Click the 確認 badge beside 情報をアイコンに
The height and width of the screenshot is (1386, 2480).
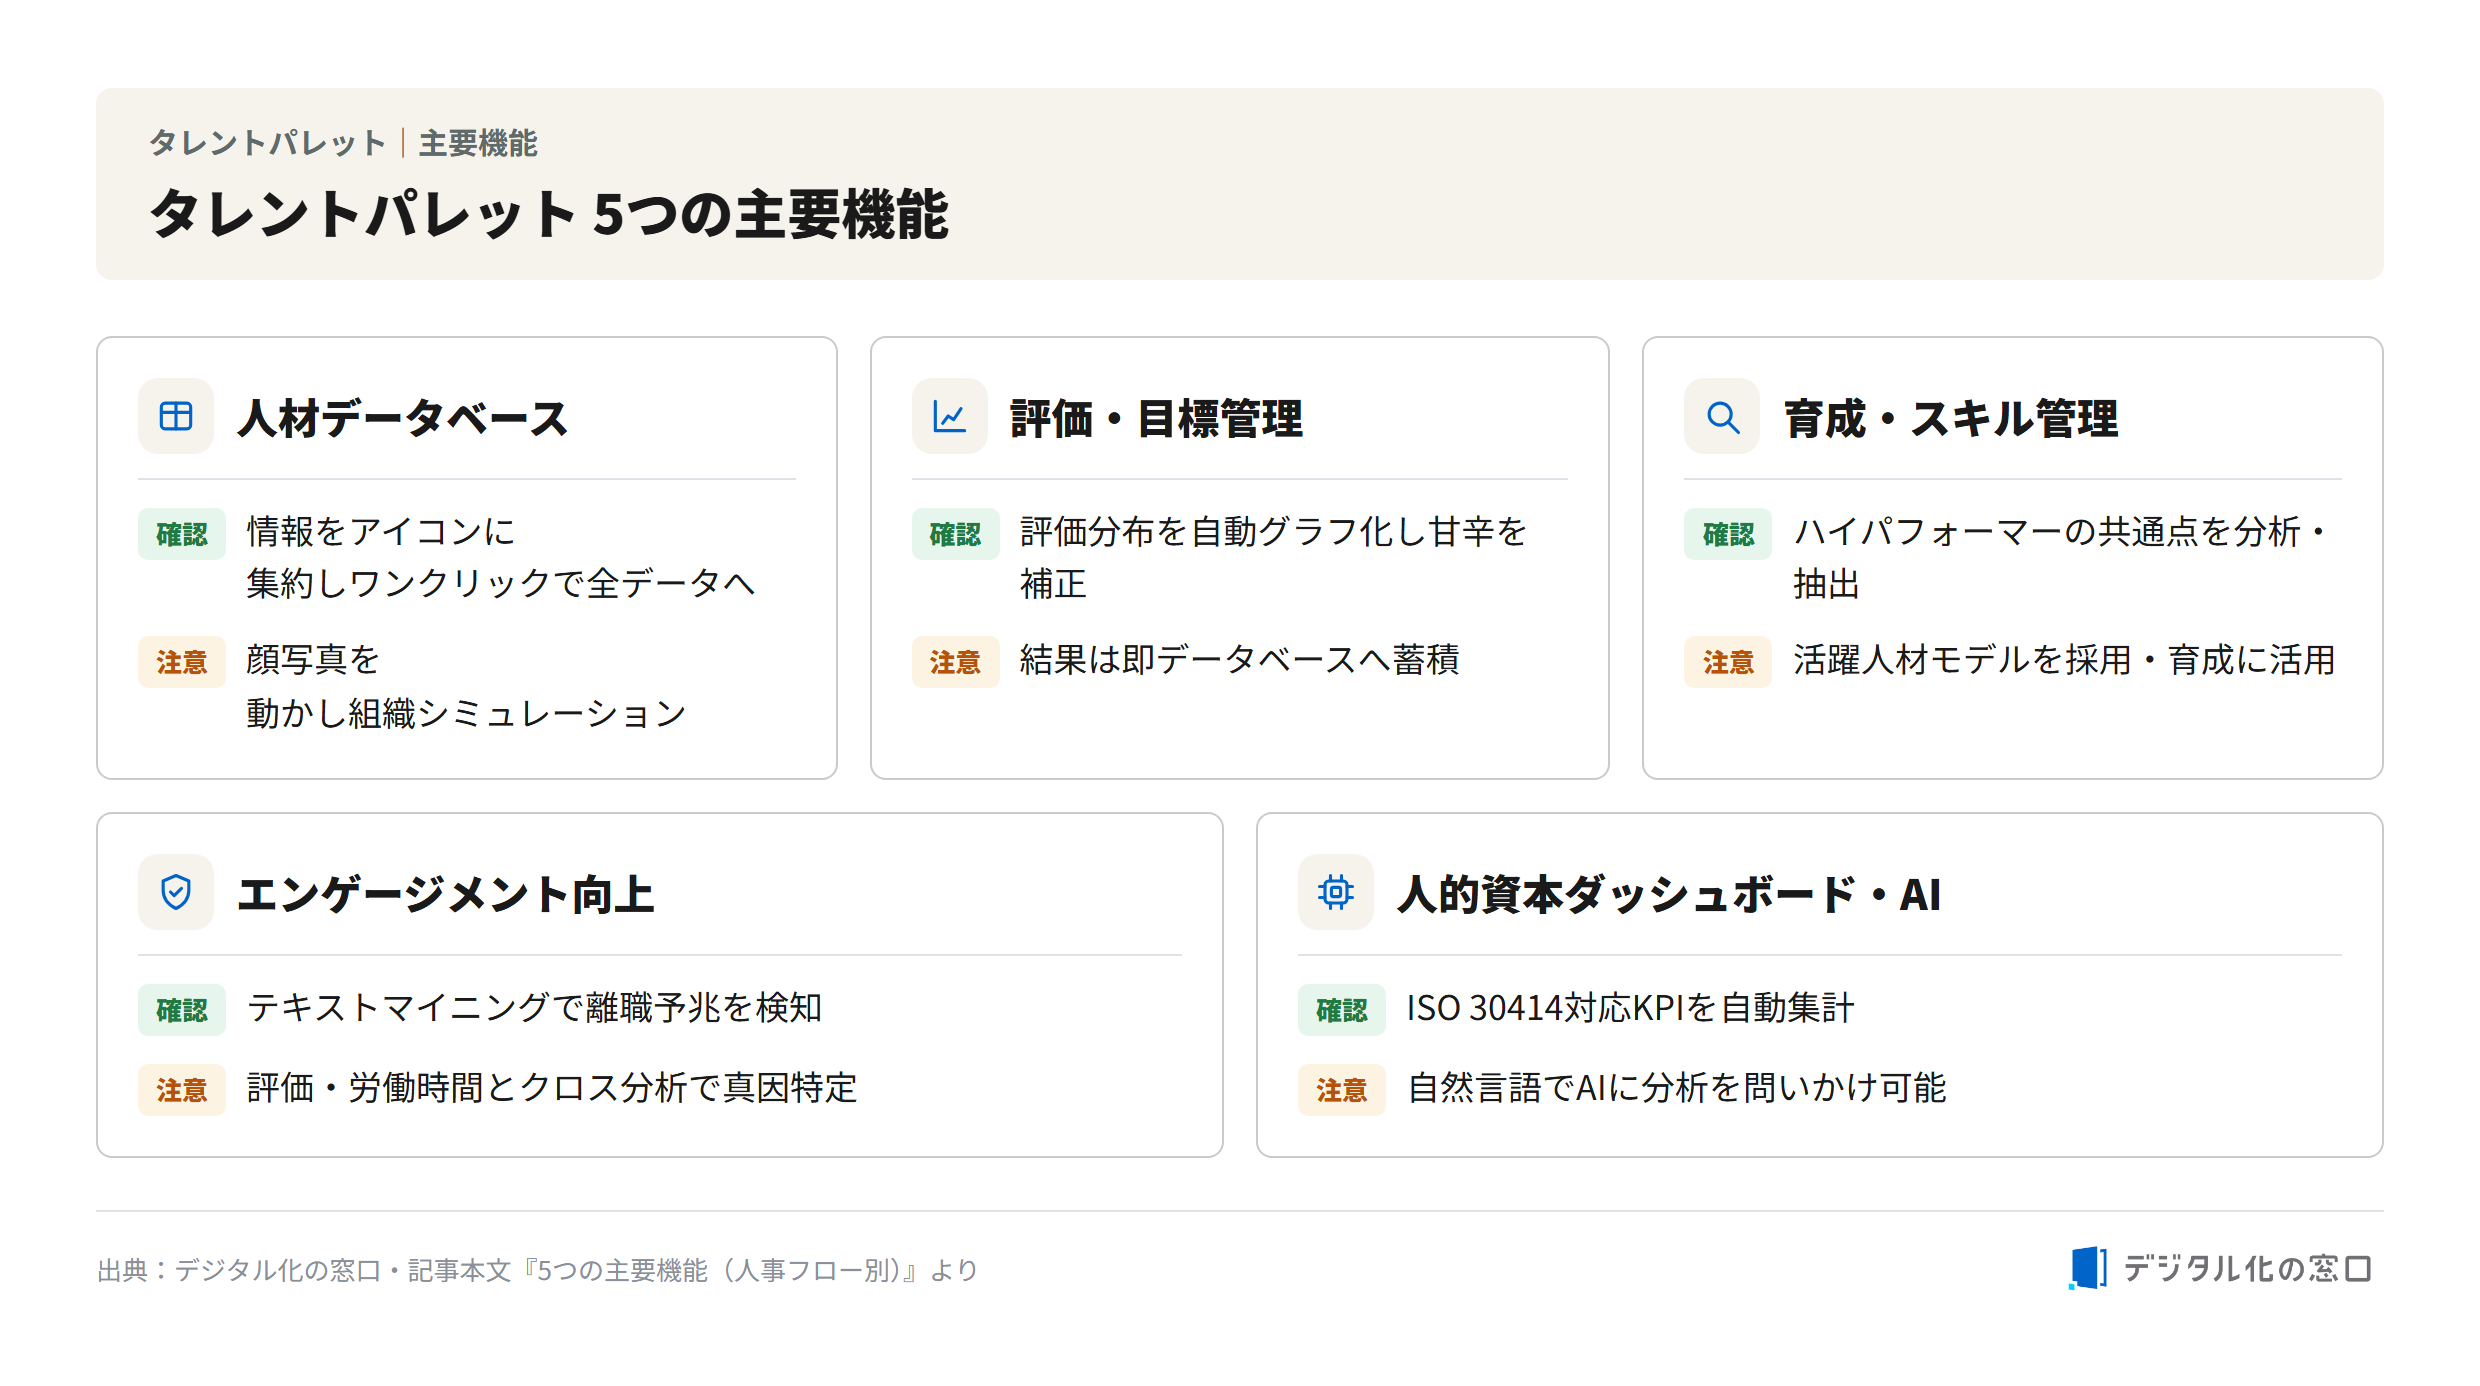(182, 534)
